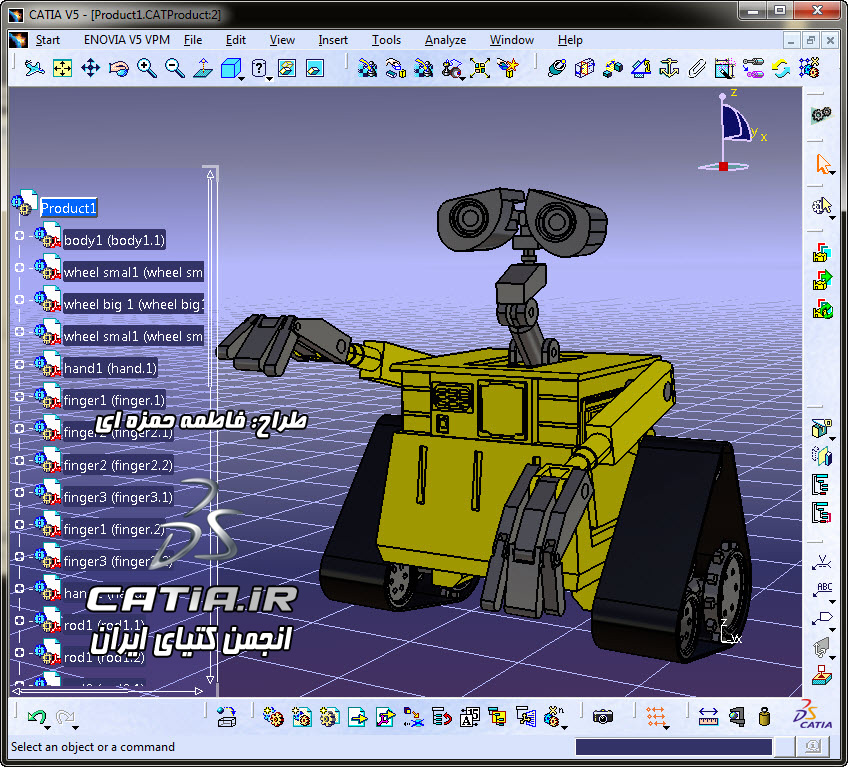Image resolution: width=848 pixels, height=767 pixels.
Task: Expand the finger1 (finger.1) tree node
Action: [19, 396]
